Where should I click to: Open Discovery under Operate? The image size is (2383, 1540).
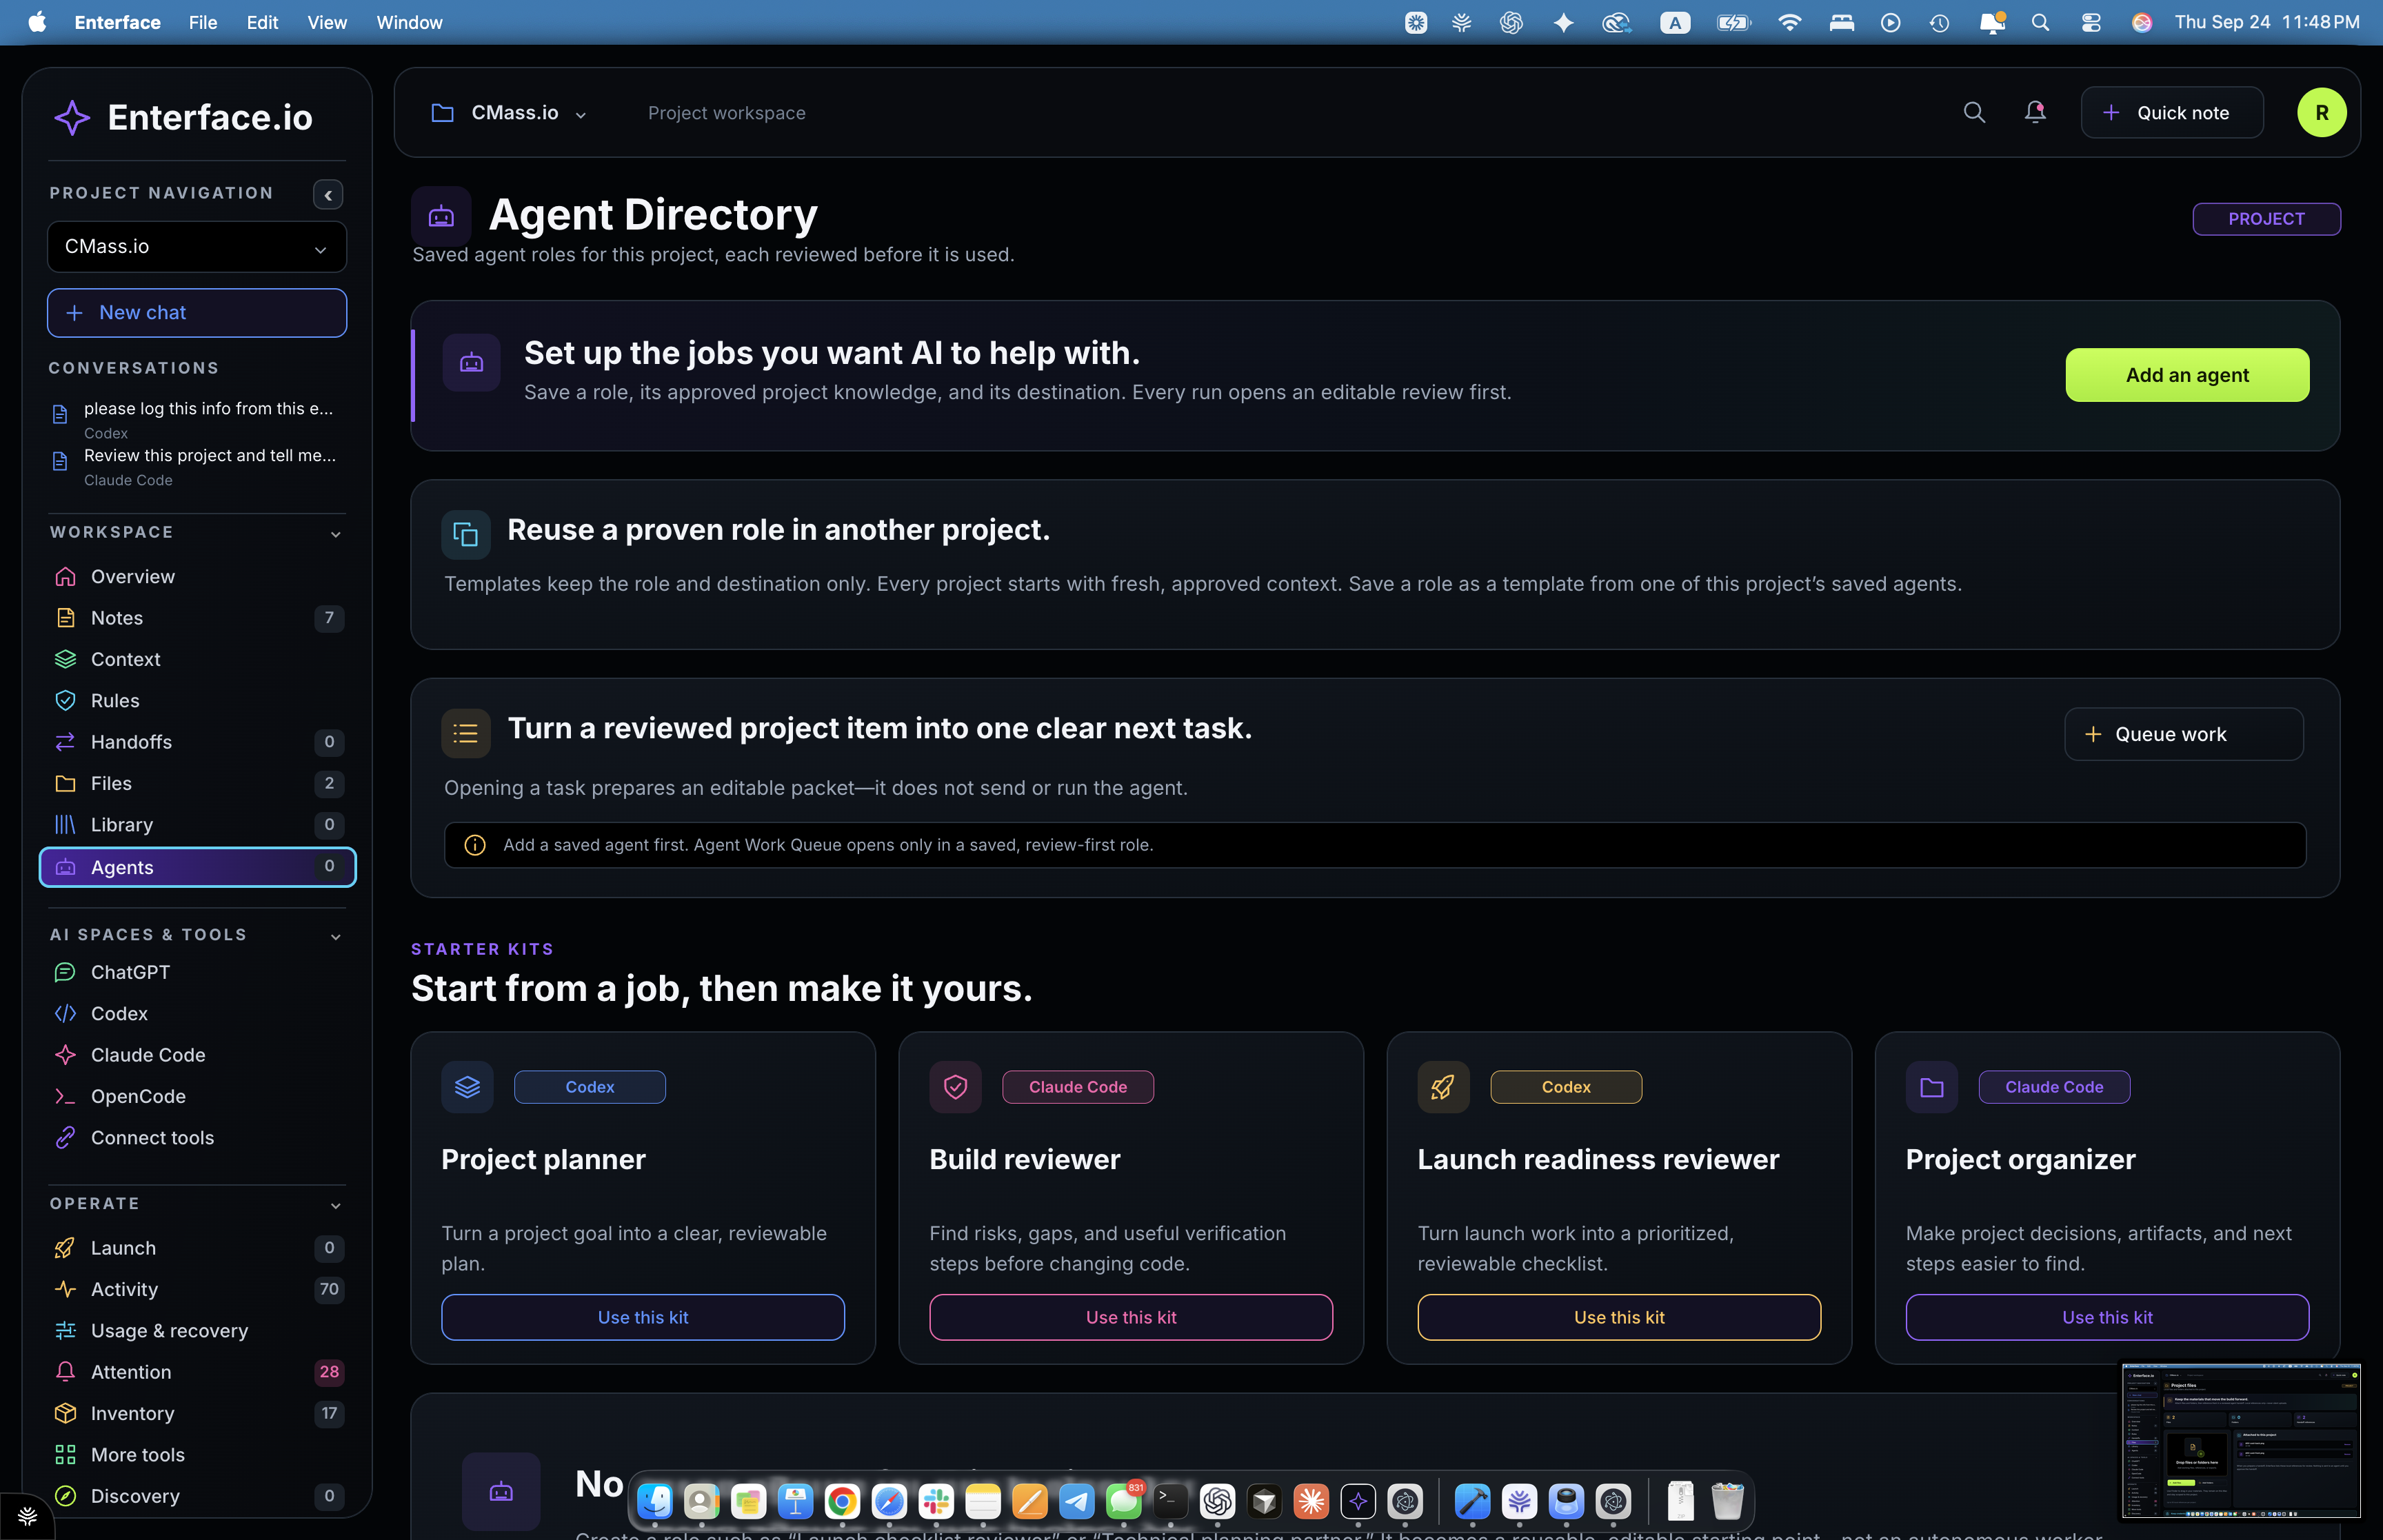[x=196, y=1496]
